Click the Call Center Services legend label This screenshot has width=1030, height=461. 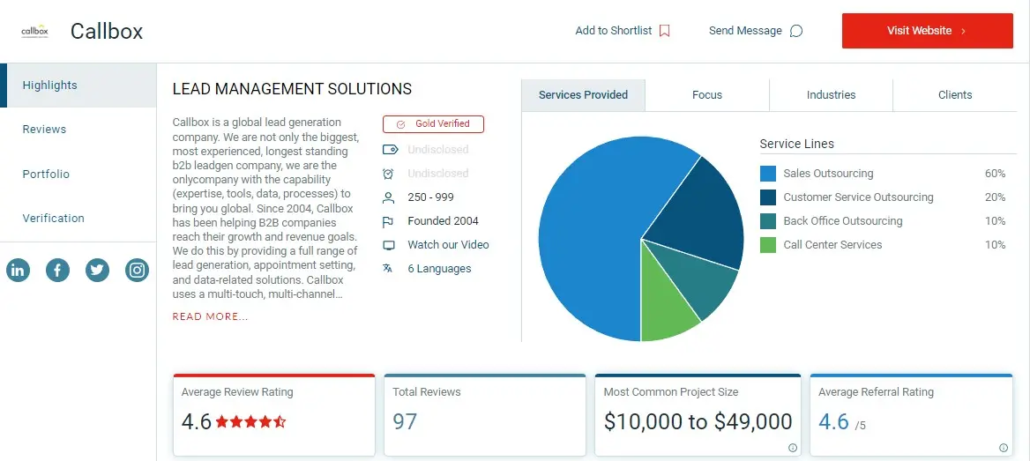tap(833, 245)
